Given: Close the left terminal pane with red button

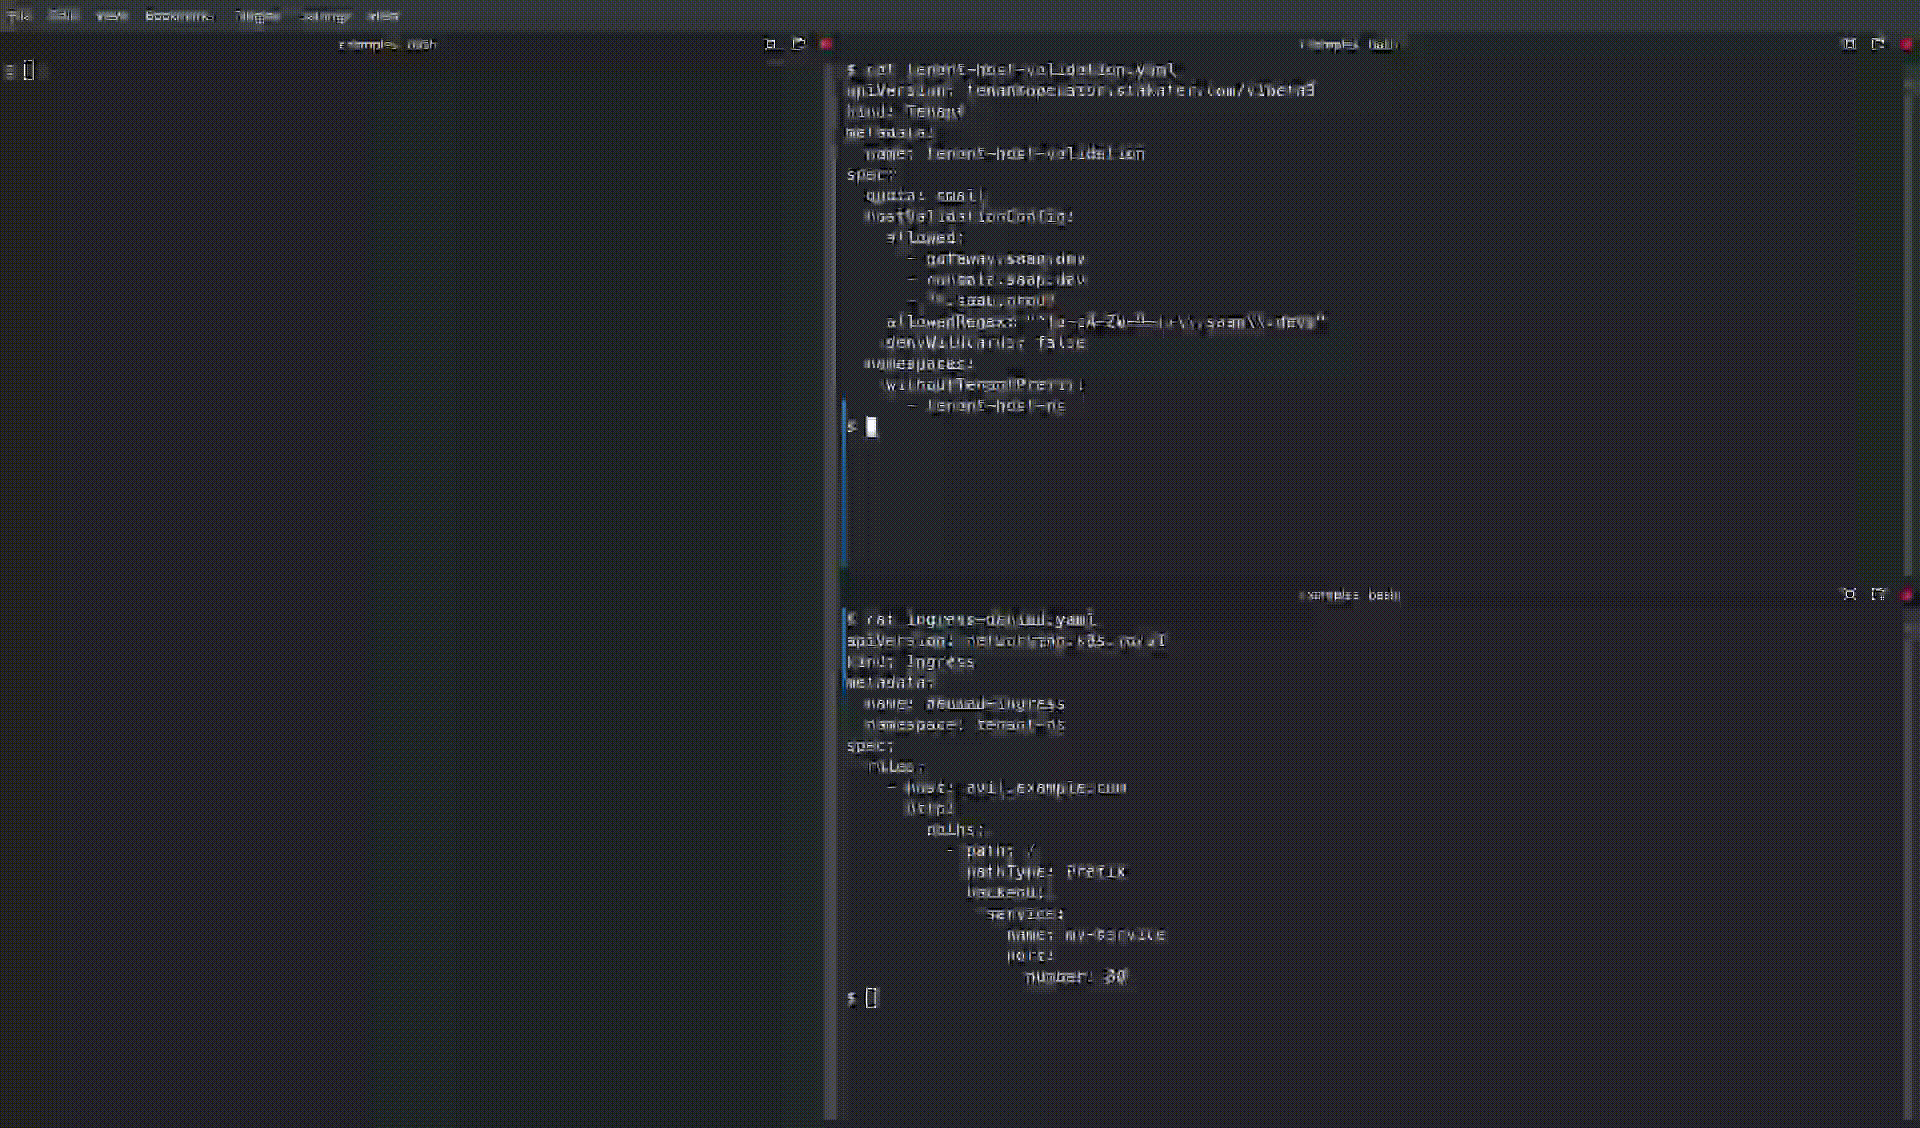Looking at the screenshot, I should pos(826,44).
